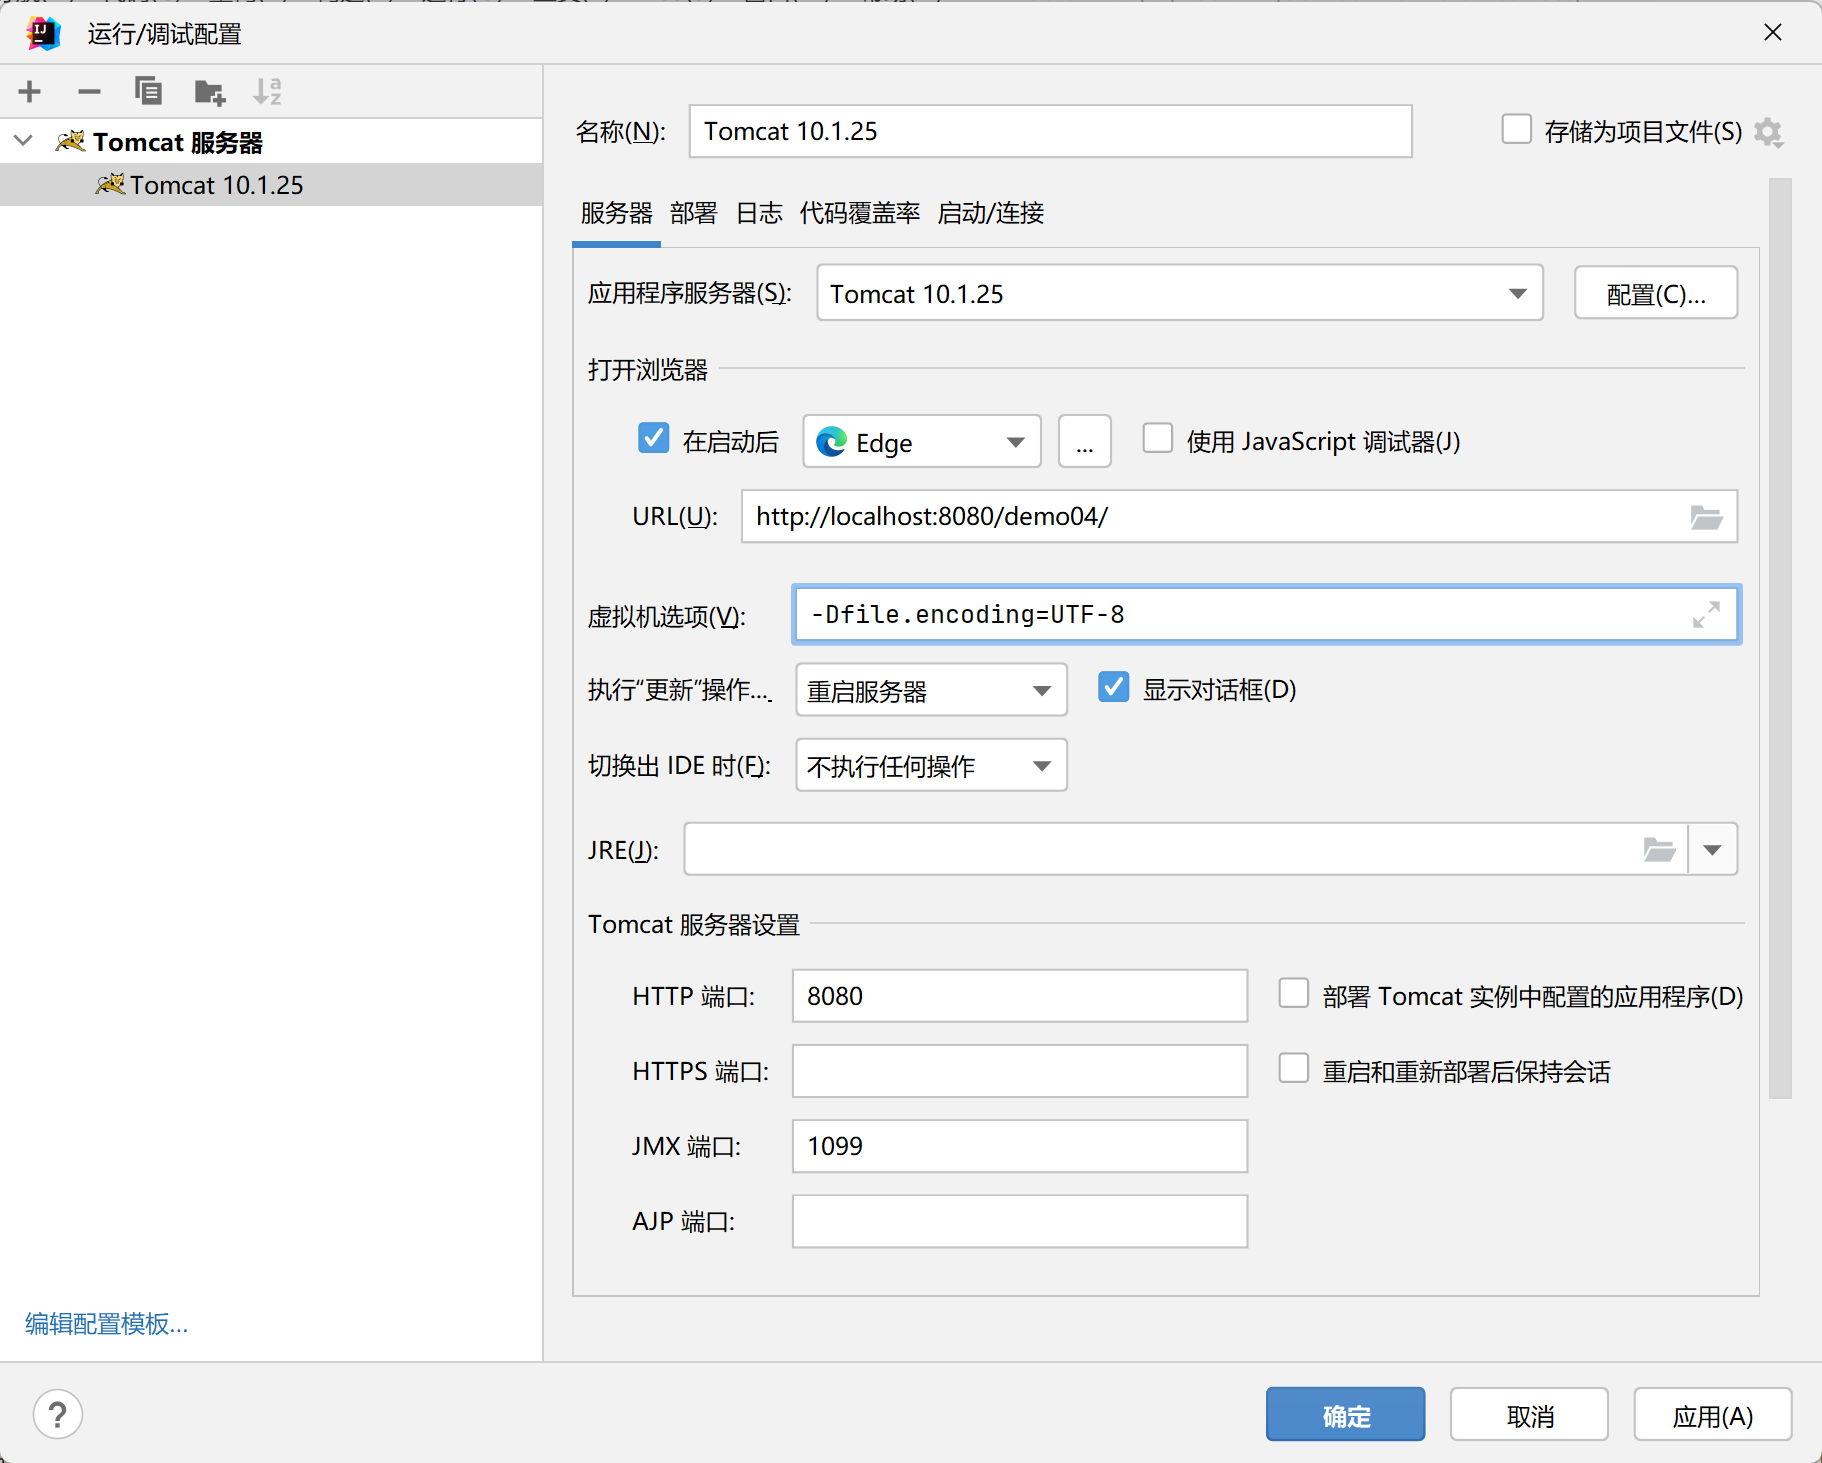1822x1463 pixels.
Task: Click the vertical scrollbar of settings panel
Action: pos(1780,638)
